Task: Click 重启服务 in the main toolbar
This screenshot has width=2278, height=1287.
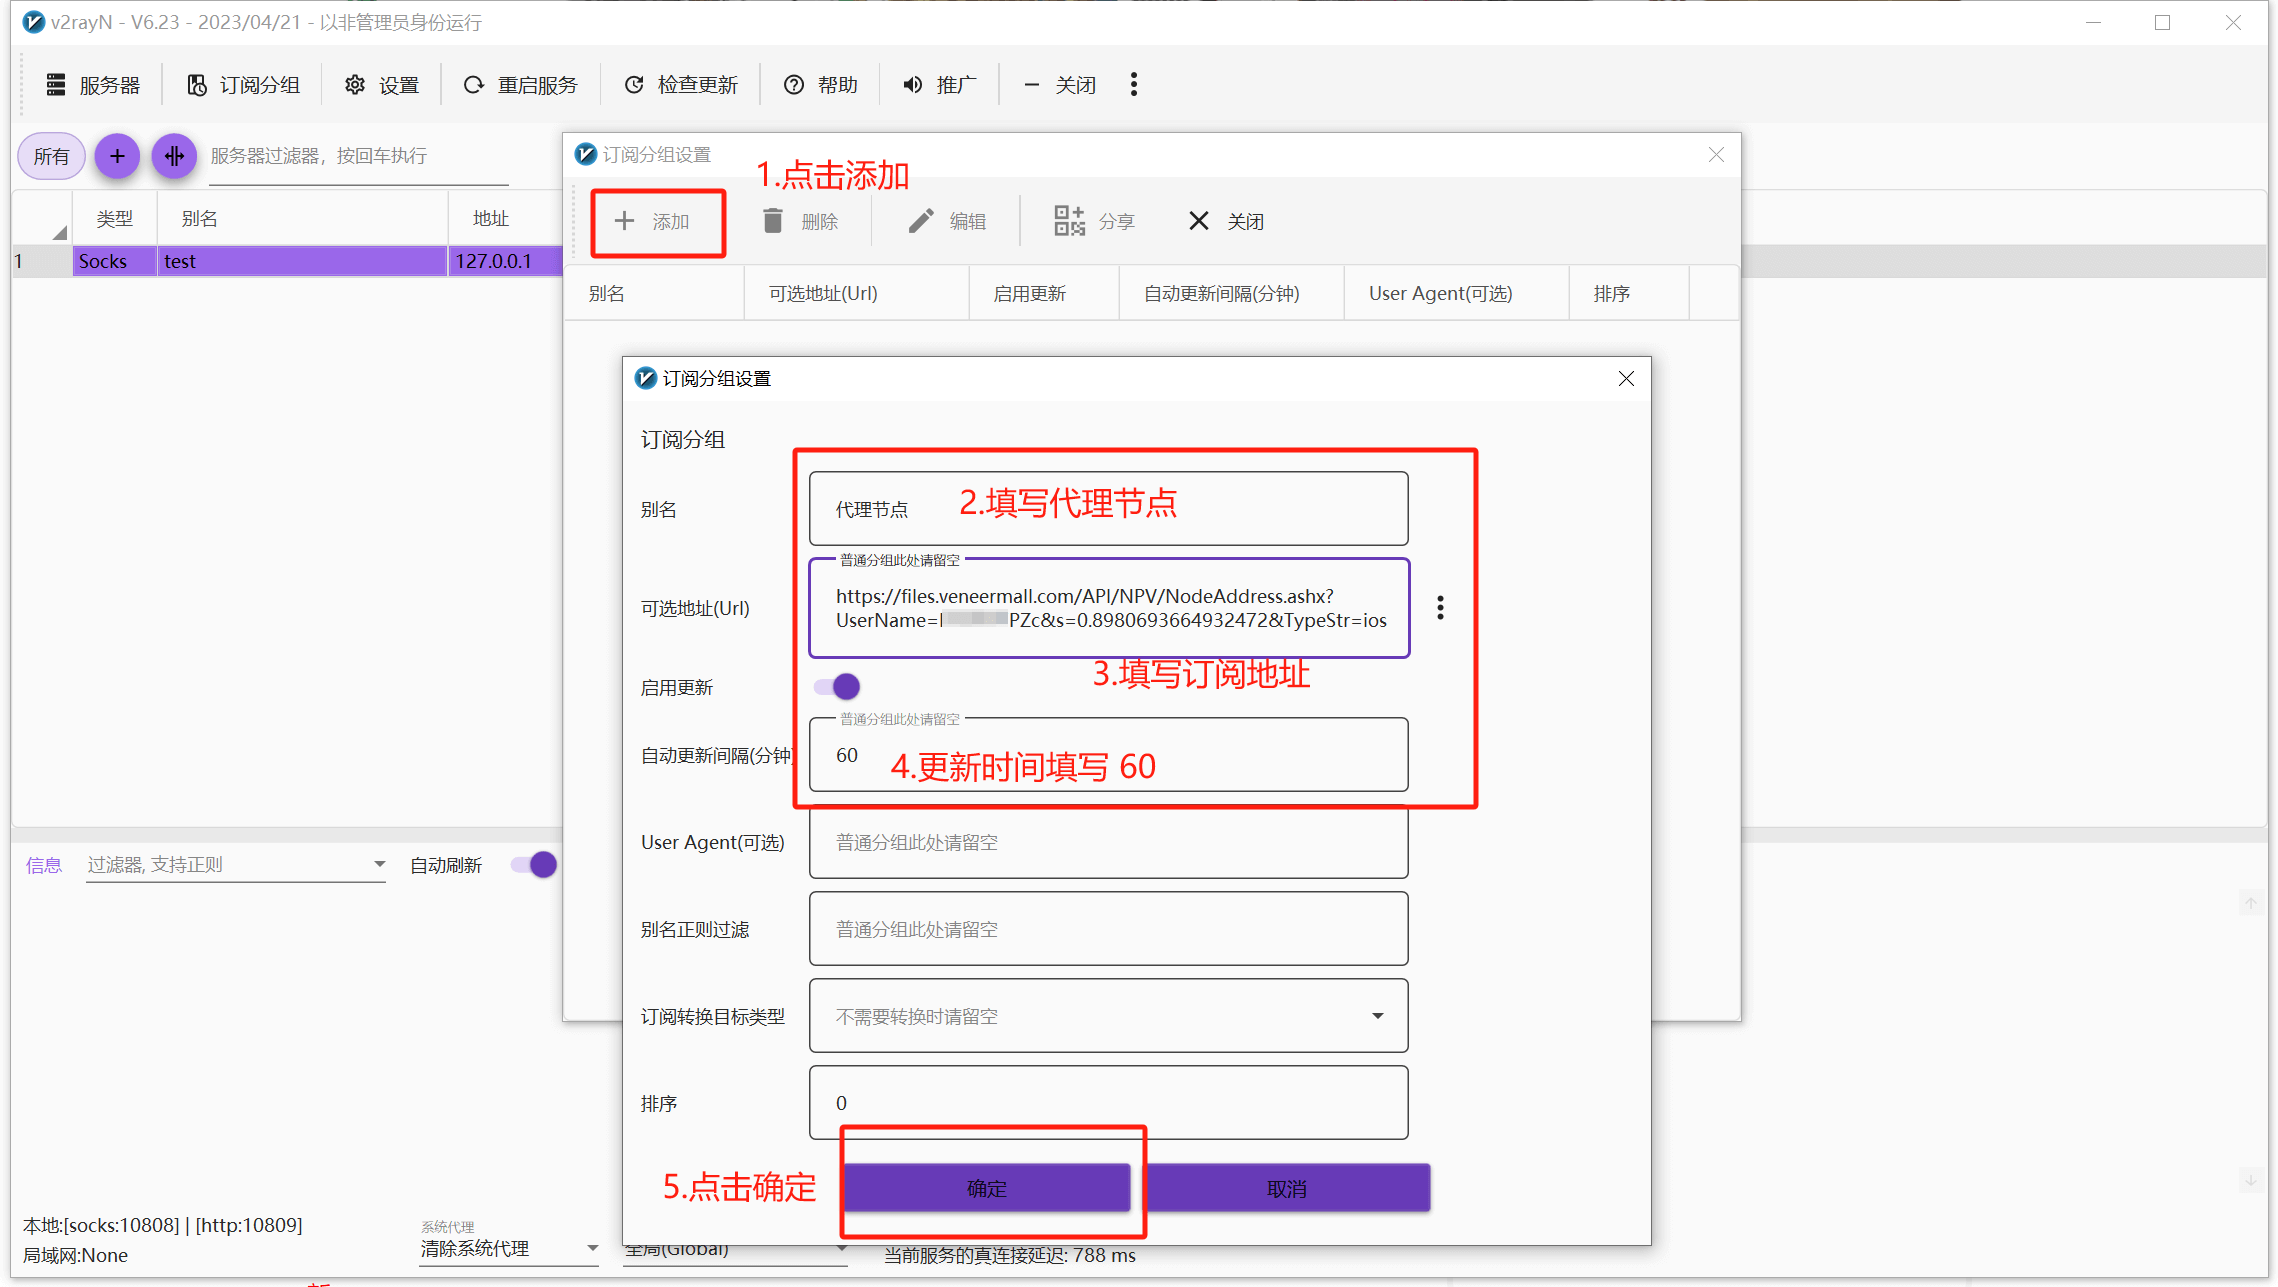Action: (521, 85)
